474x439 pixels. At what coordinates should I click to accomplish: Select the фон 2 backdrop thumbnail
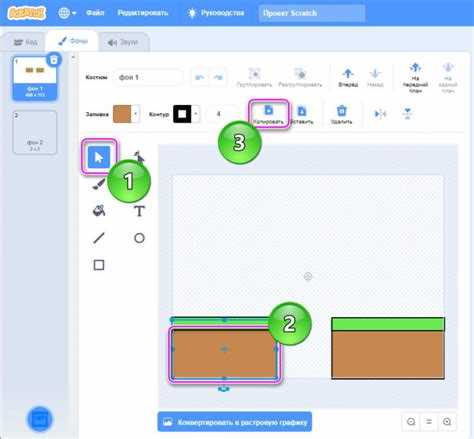(34, 133)
